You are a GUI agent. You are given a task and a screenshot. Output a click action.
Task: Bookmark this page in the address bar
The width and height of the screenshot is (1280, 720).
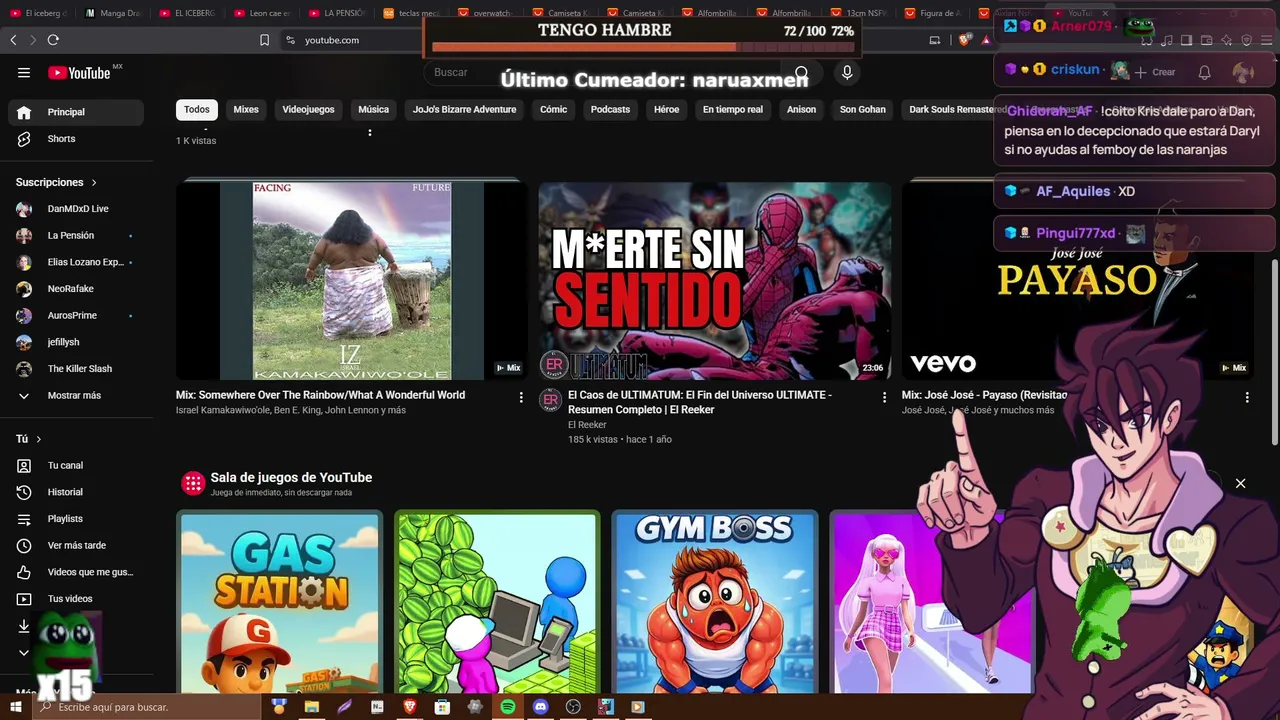264,40
